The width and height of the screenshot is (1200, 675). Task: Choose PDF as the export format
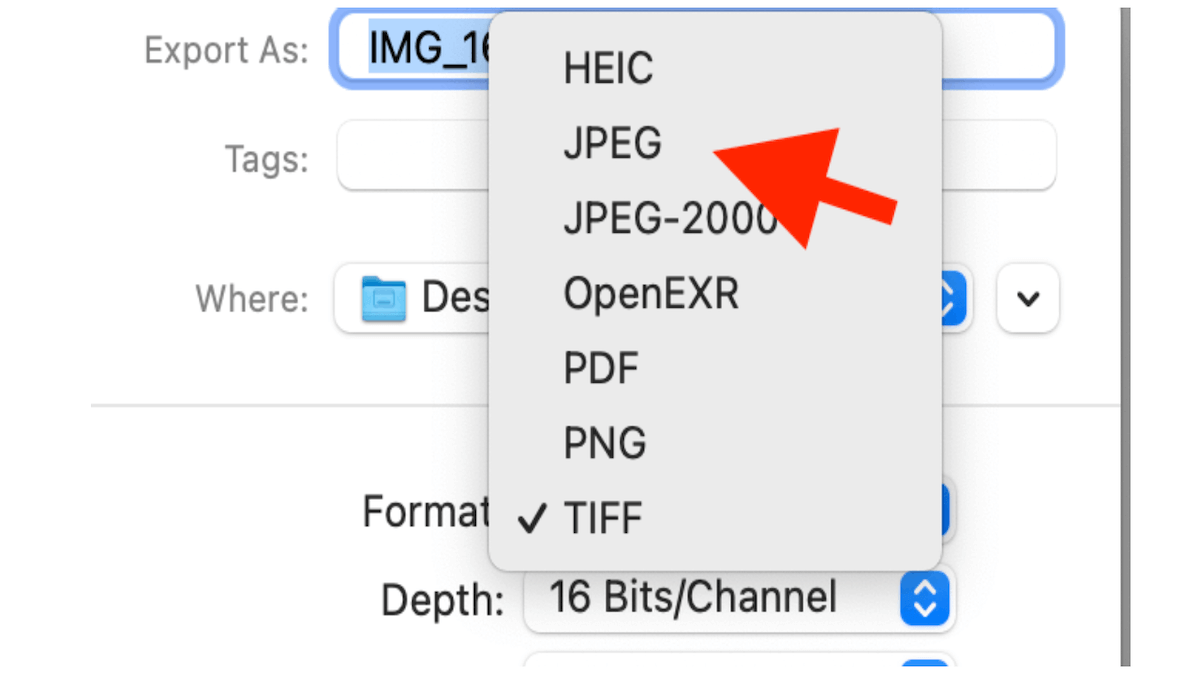pos(601,368)
